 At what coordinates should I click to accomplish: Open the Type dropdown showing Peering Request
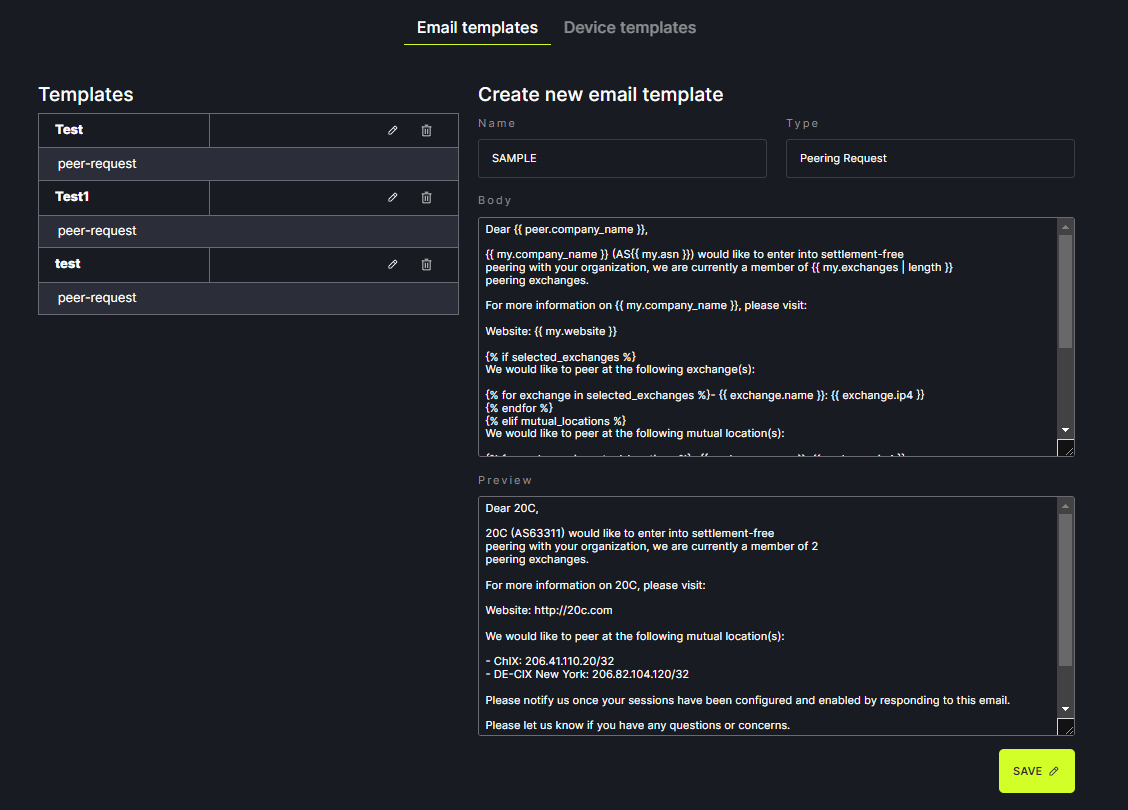tap(930, 158)
